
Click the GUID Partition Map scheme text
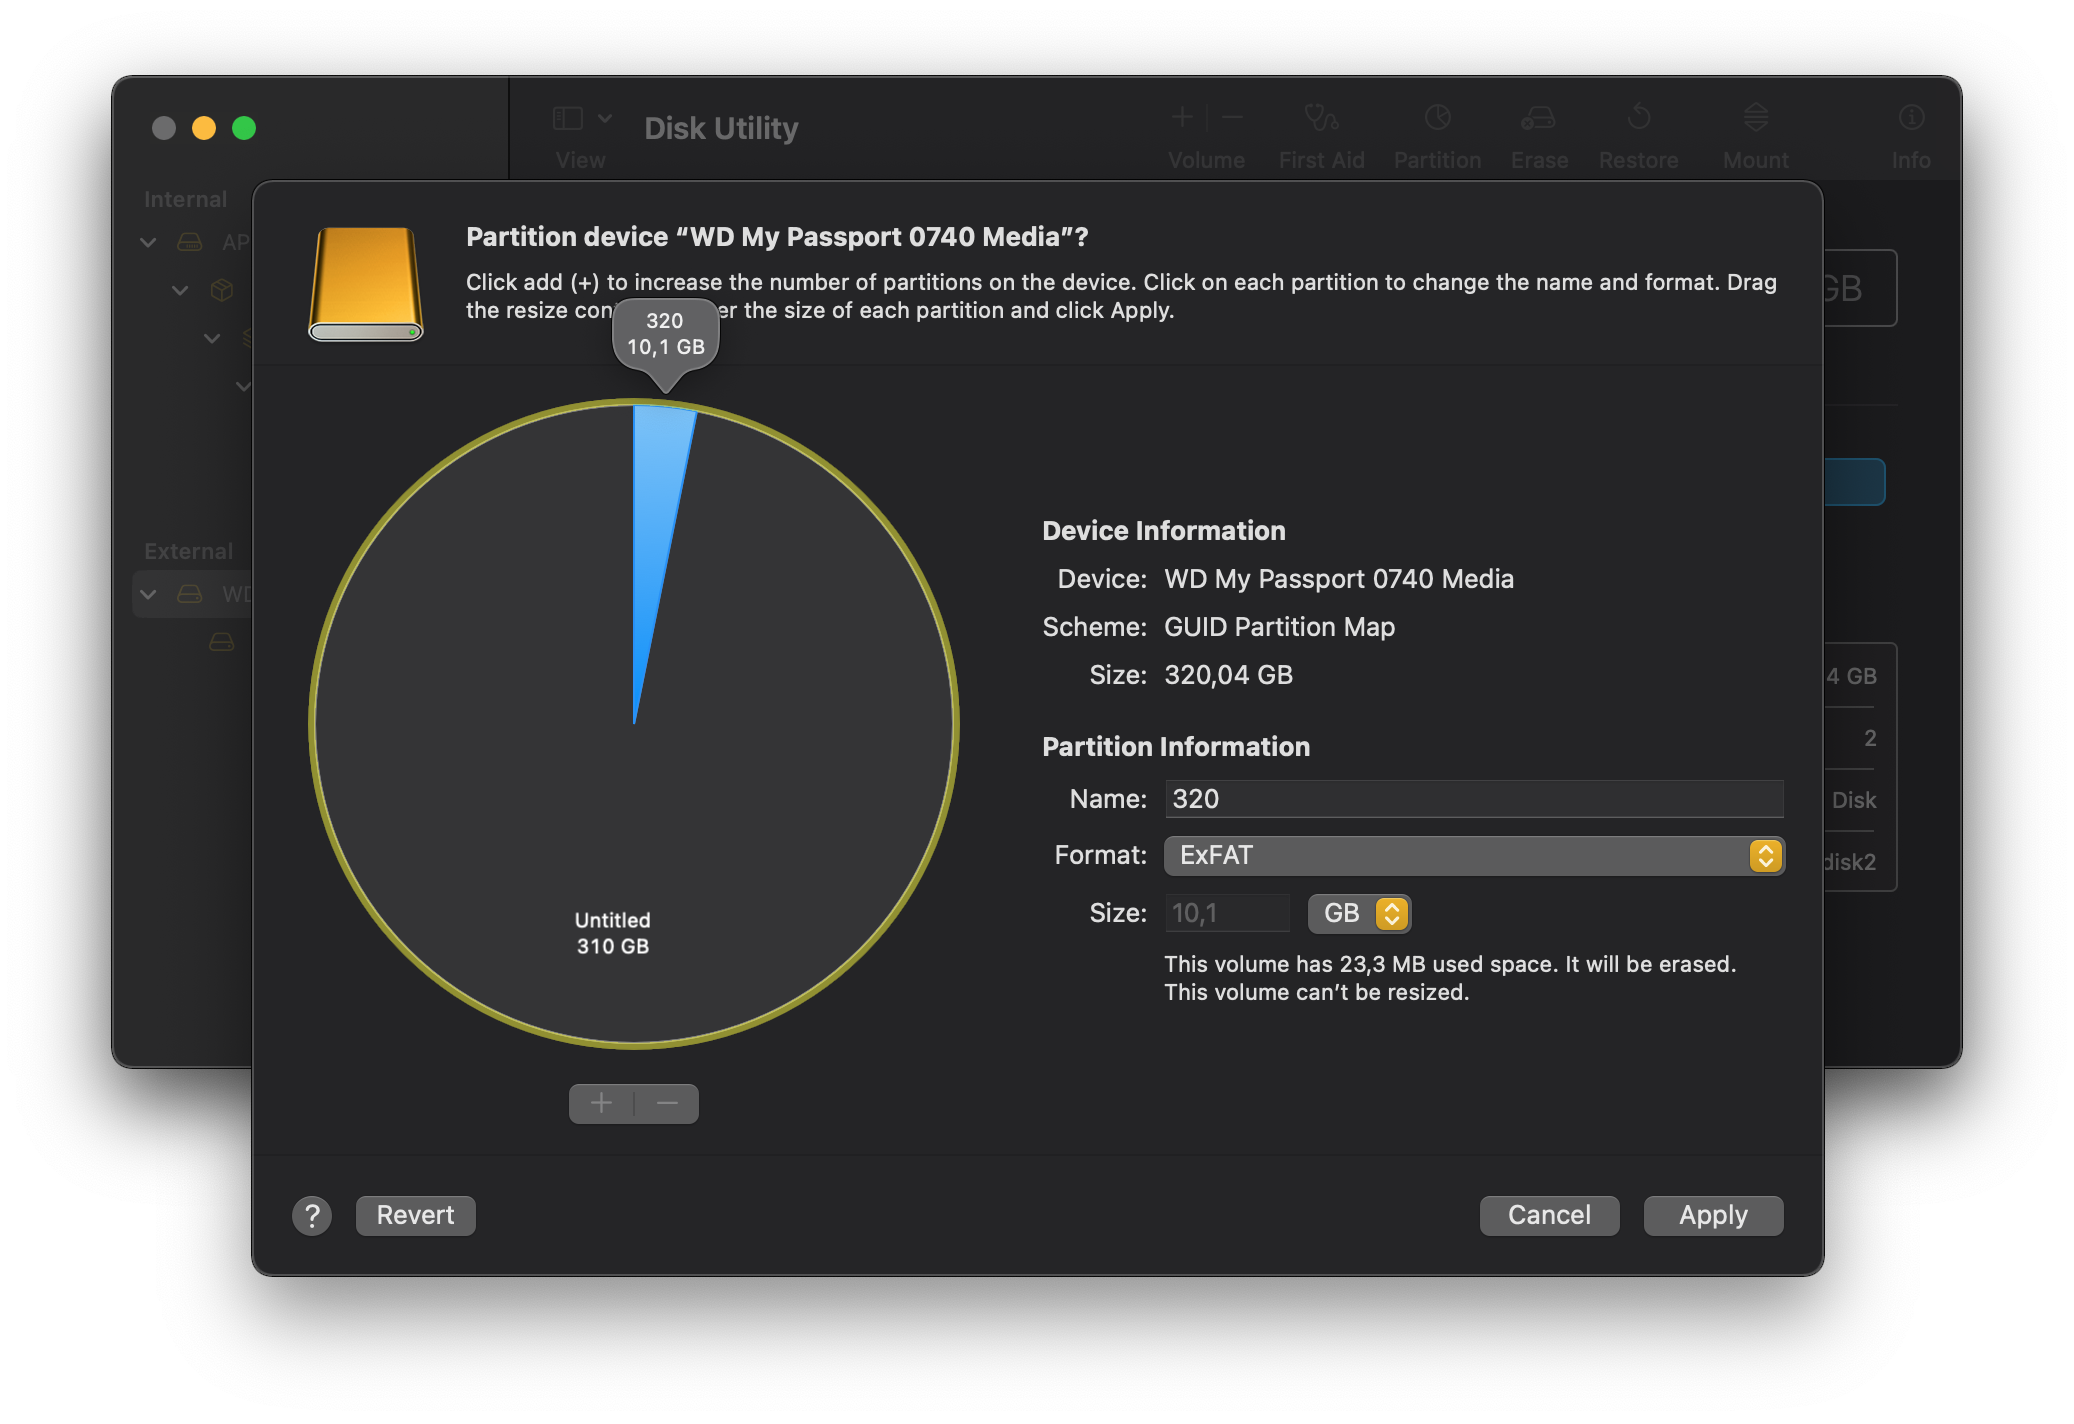coord(1279,627)
